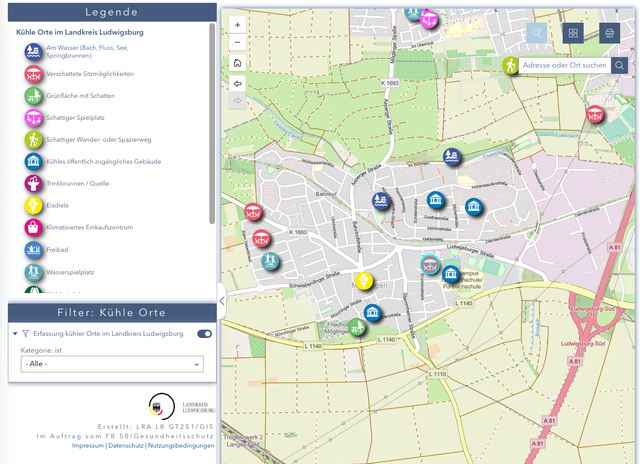Click the legend panel scrollbar
This screenshot has height=464, width=640.
[x=212, y=123]
